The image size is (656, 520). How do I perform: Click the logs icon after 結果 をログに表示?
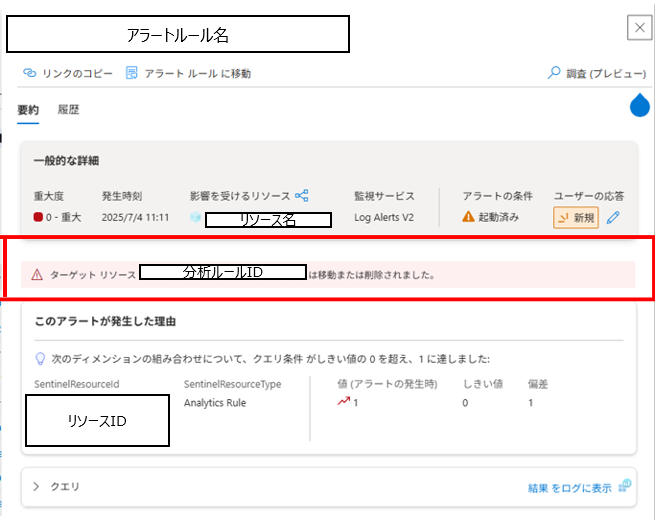[x=625, y=486]
